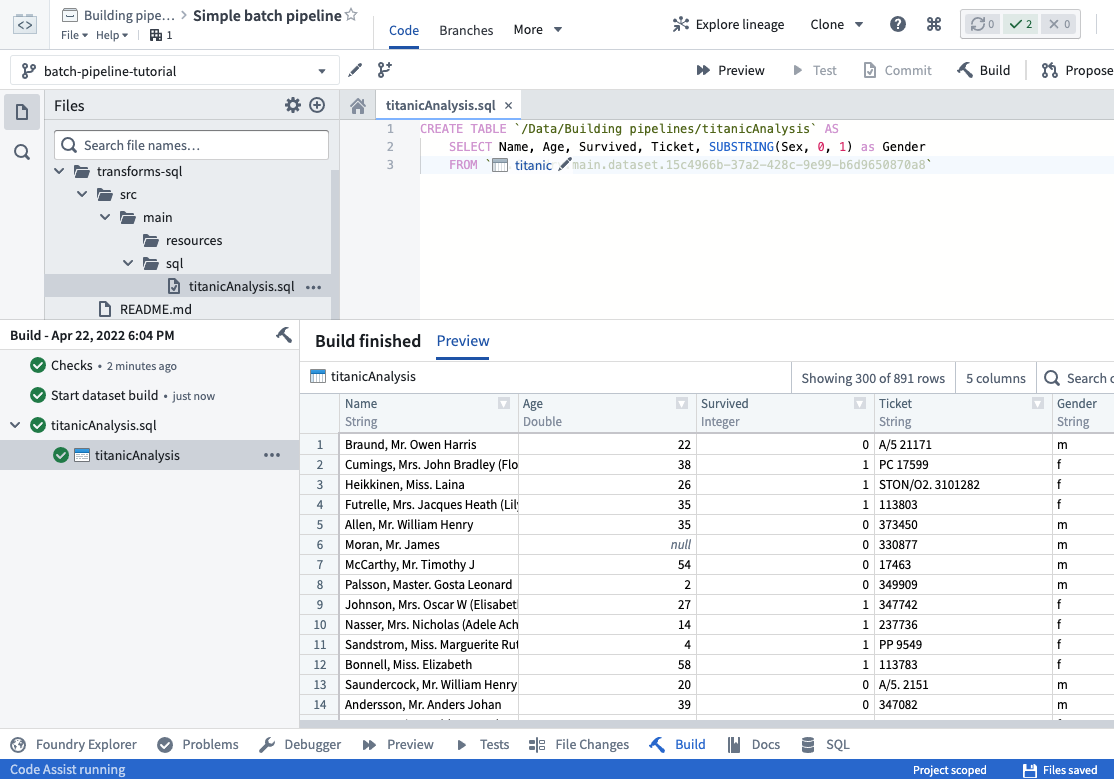Screen dimensions: 1114x779
Task: Click the Explore lineage button
Action: [728, 24]
